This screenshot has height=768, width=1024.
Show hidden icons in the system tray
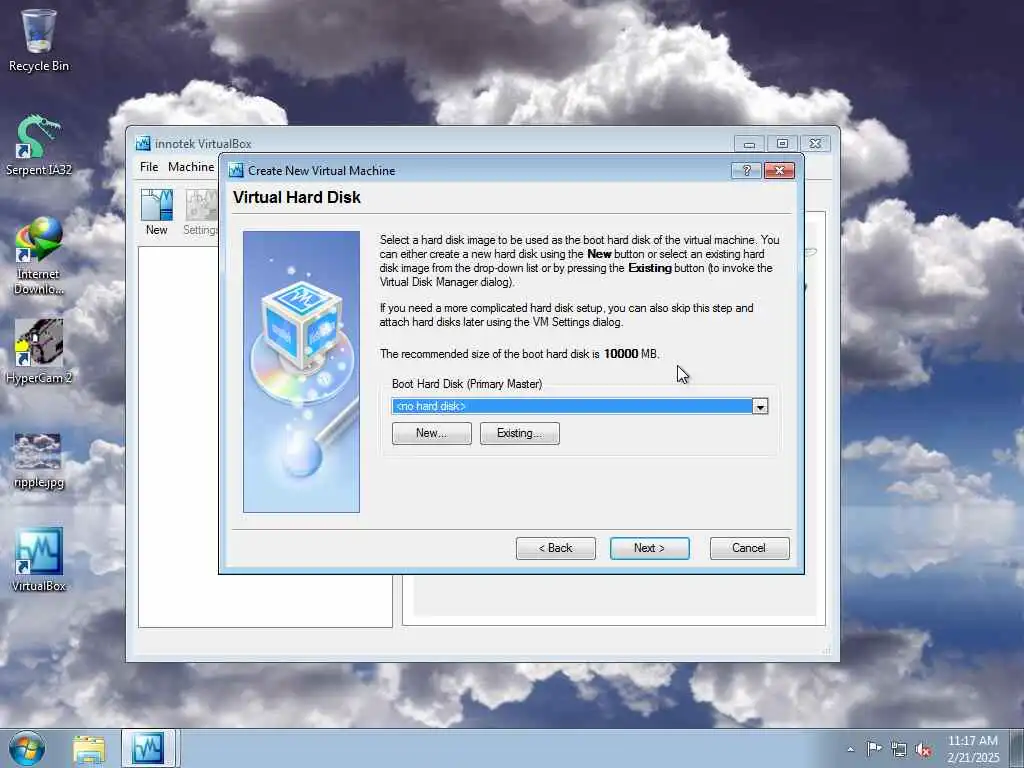click(x=850, y=749)
